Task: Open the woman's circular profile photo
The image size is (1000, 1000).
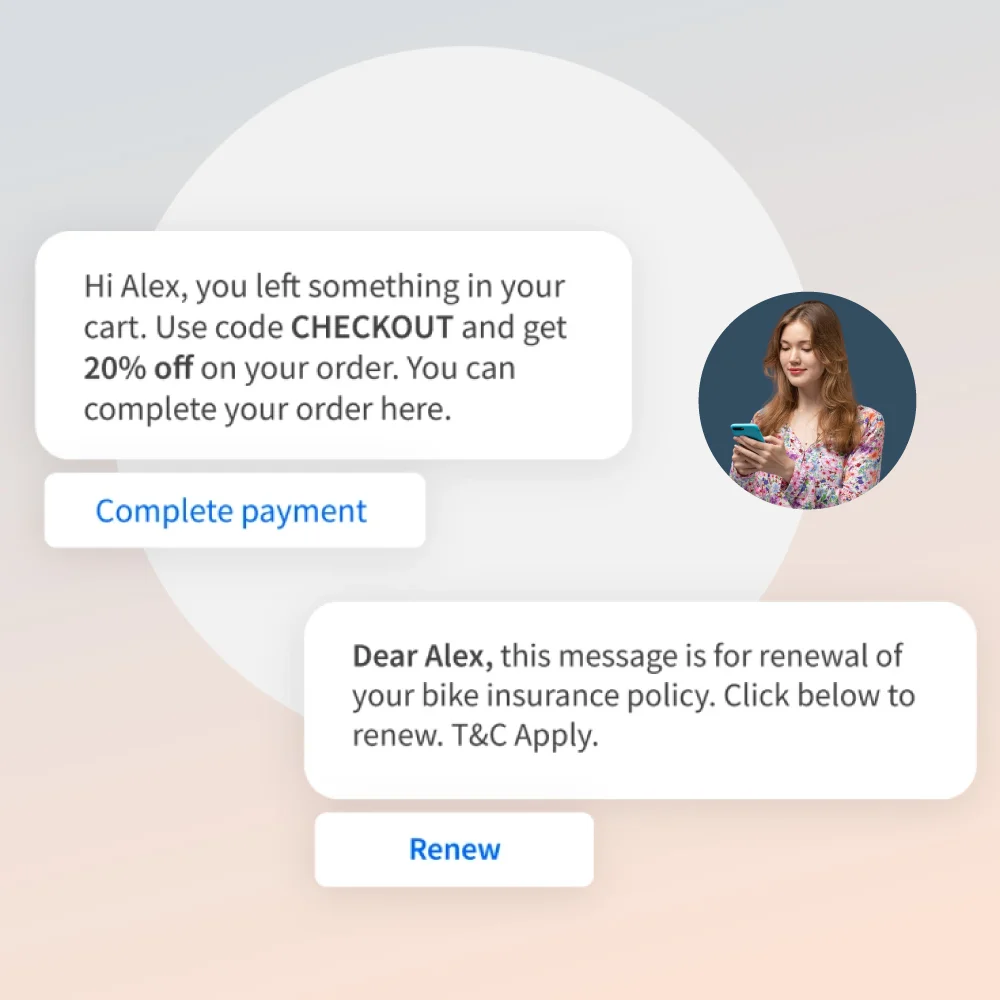Action: (x=807, y=401)
